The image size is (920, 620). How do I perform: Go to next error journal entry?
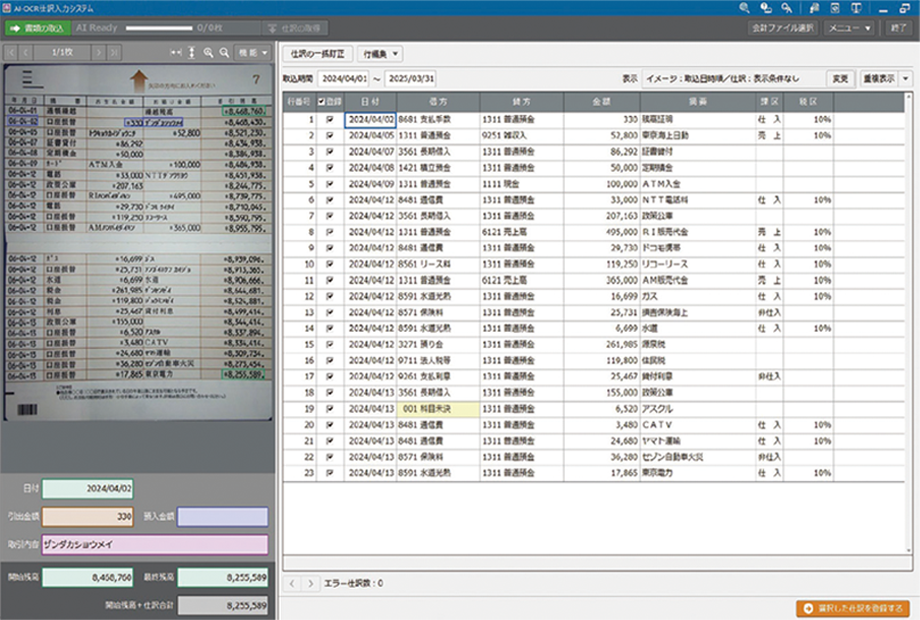click(310, 584)
